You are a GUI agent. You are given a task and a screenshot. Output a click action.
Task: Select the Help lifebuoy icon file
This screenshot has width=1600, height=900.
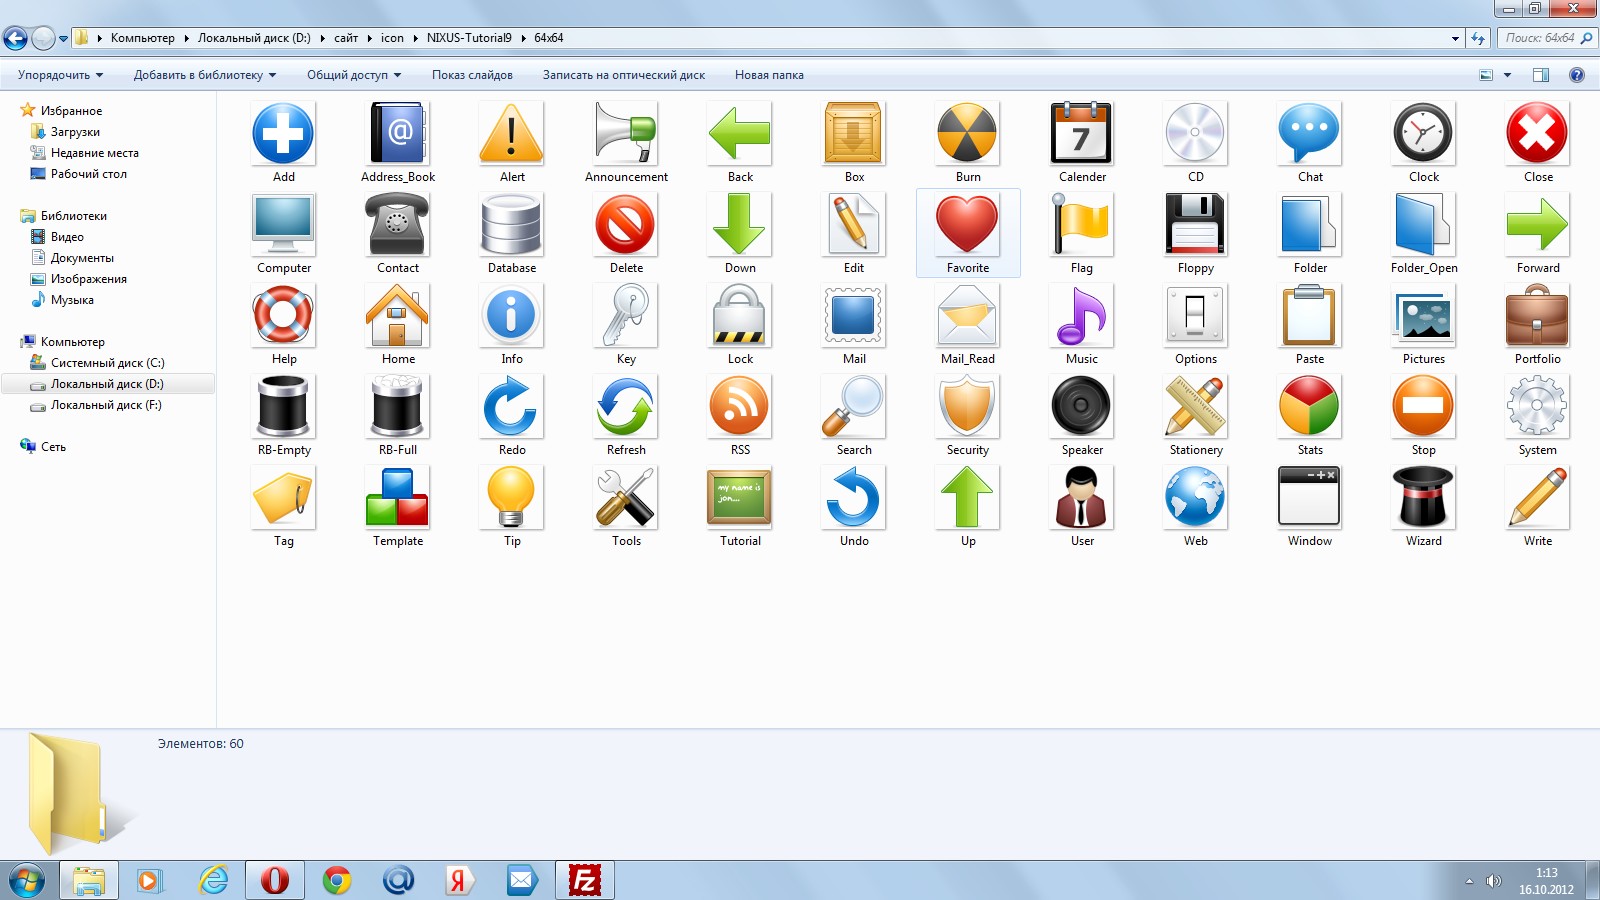pyautogui.click(x=283, y=325)
